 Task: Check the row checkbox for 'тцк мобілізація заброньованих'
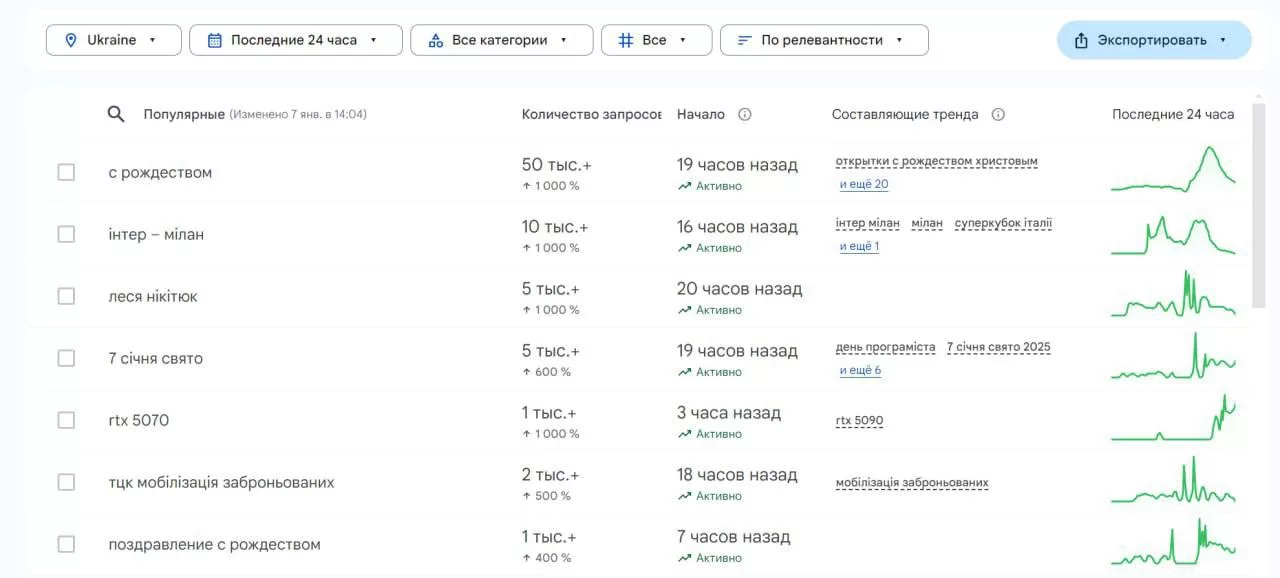pyautogui.click(x=66, y=481)
